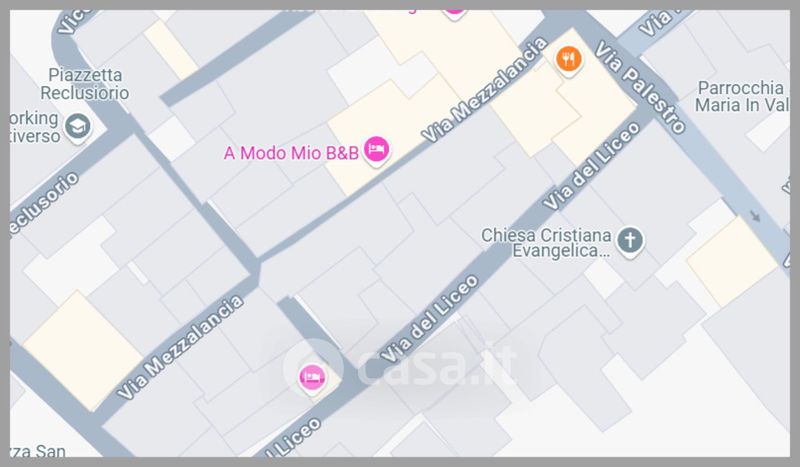This screenshot has height=467, width=800.
Task: Click the graduation cap school marker
Action: [78, 126]
